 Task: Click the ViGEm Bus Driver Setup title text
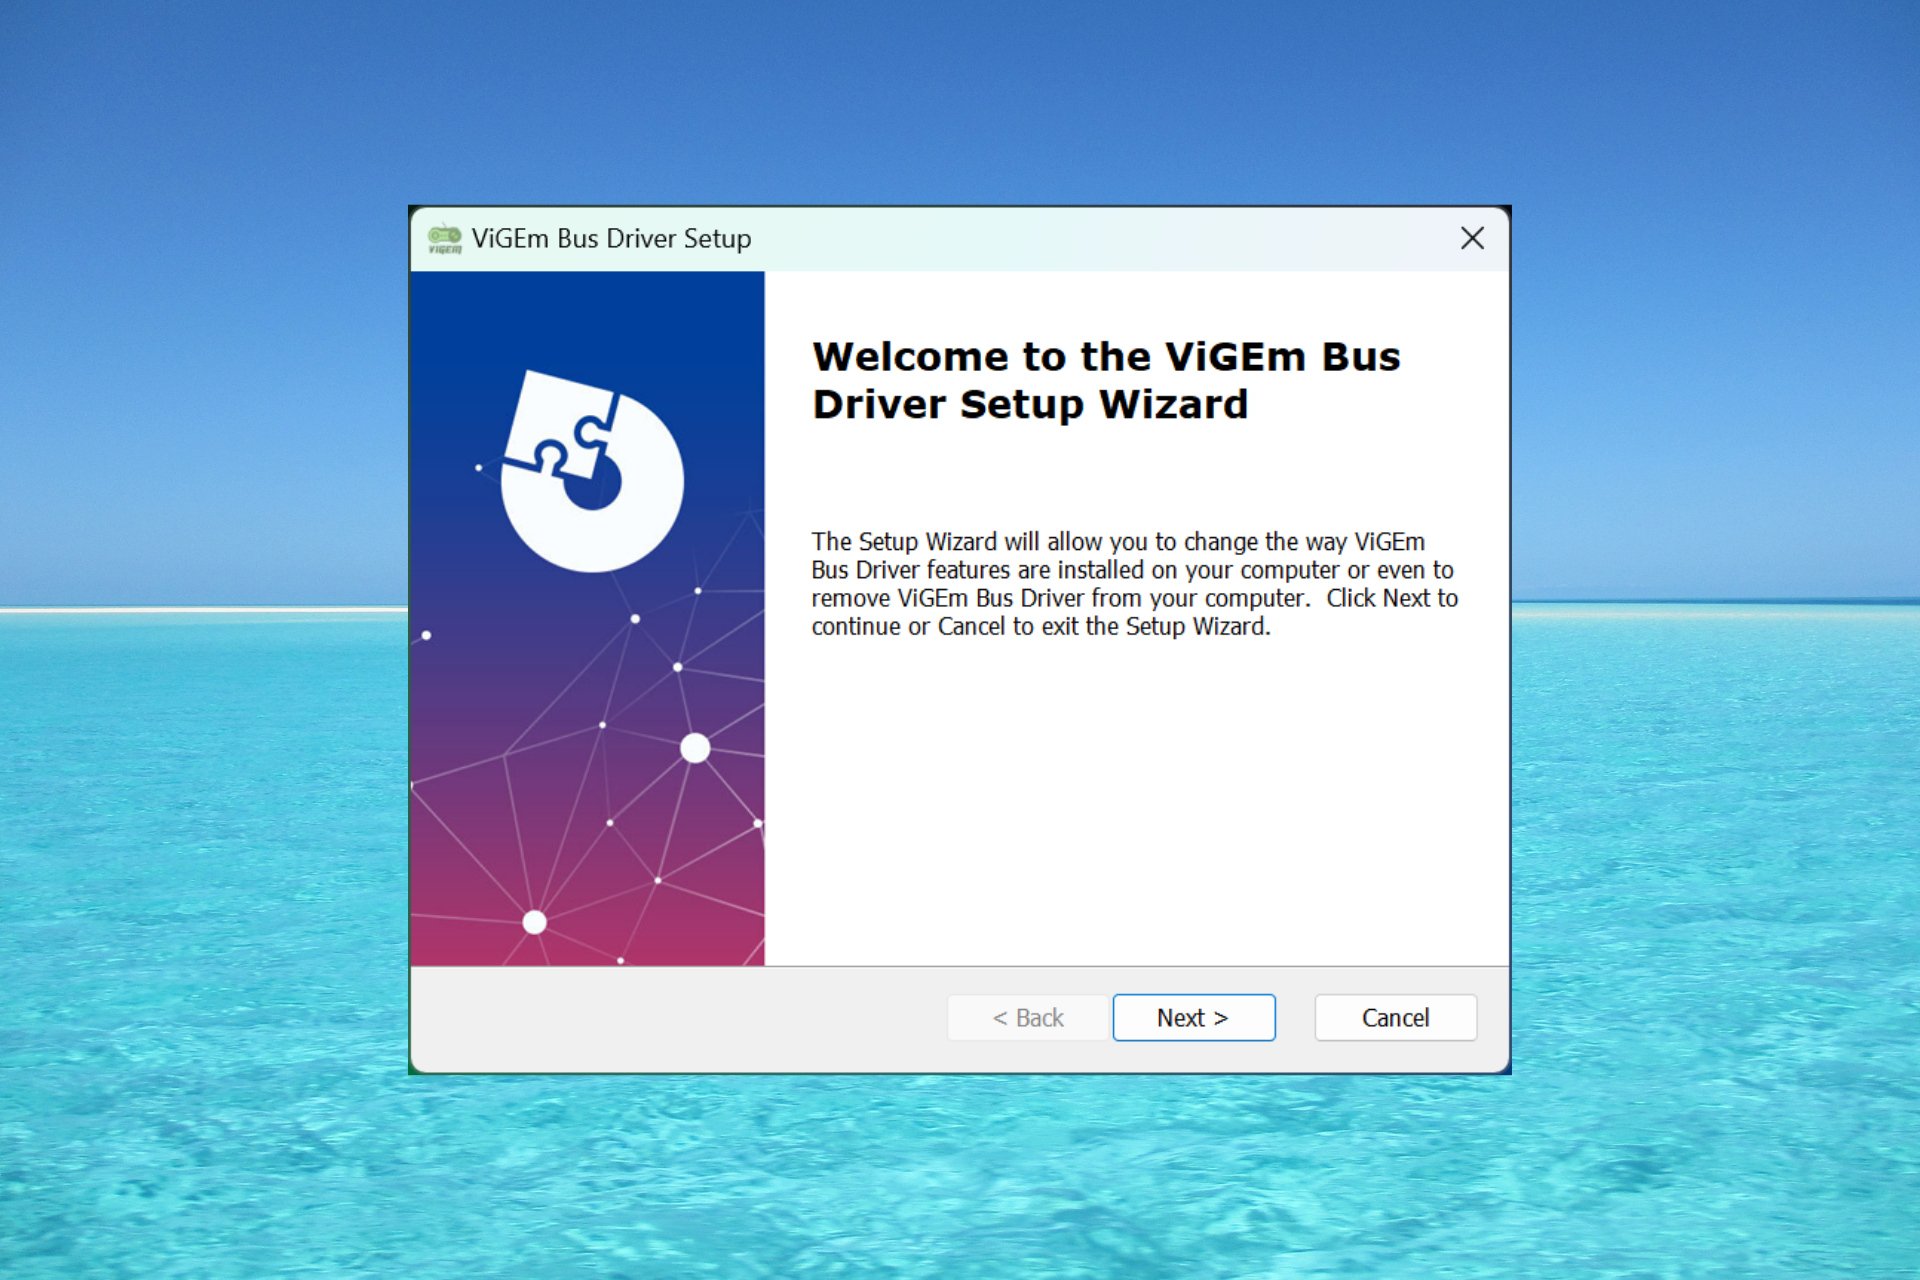coord(611,238)
